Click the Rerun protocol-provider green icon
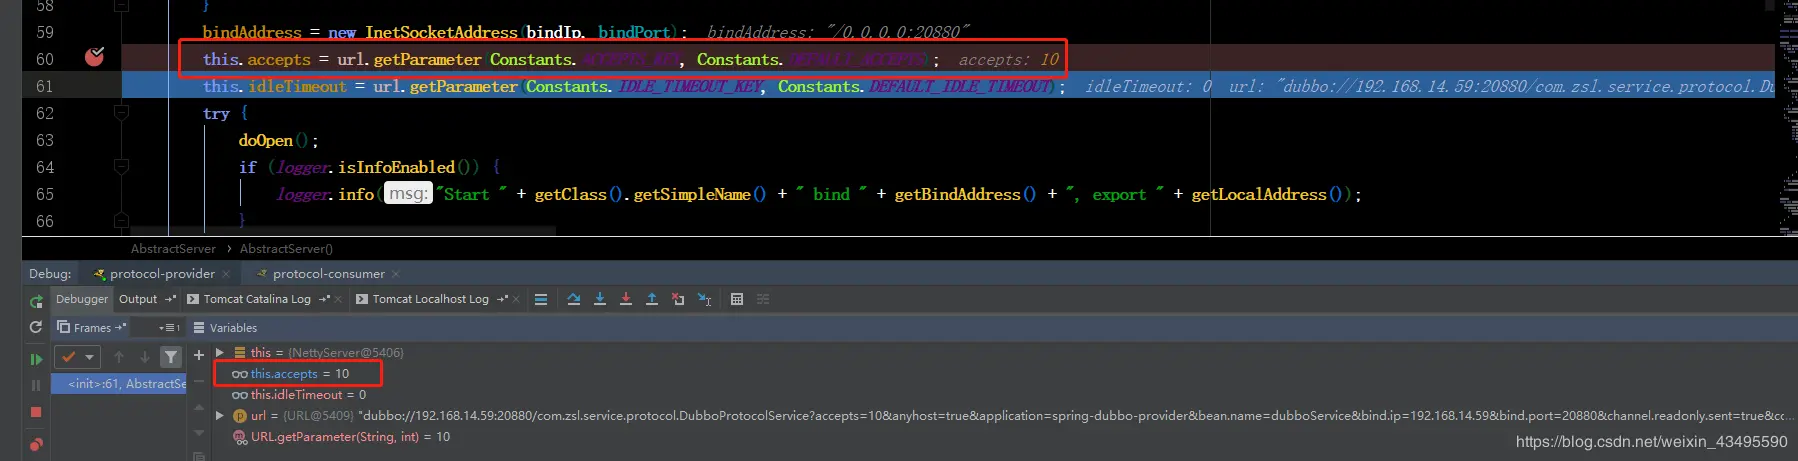Viewport: 1798px width, 461px height. coord(36,300)
